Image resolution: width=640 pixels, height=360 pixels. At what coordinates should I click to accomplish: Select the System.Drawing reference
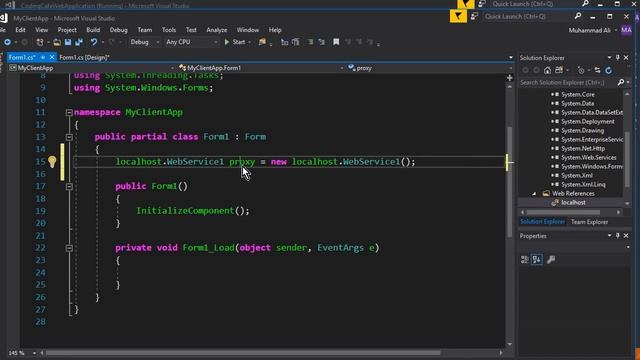(x=582, y=131)
